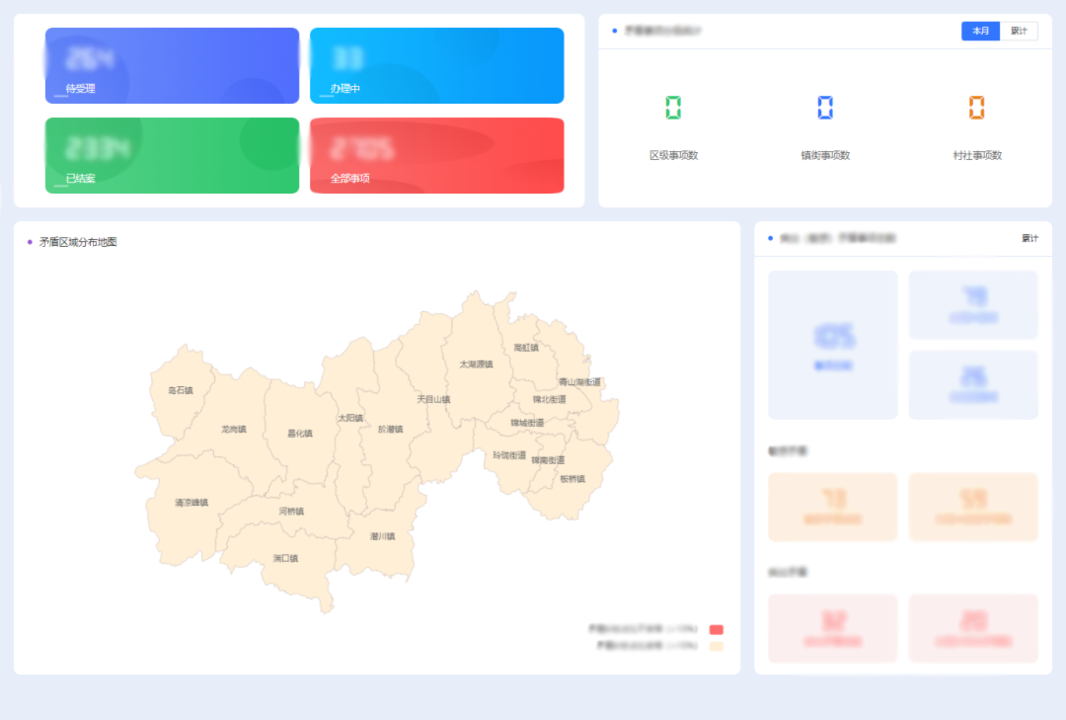Select 锦城街道 on the map
The width and height of the screenshot is (1066, 720).
528,423
